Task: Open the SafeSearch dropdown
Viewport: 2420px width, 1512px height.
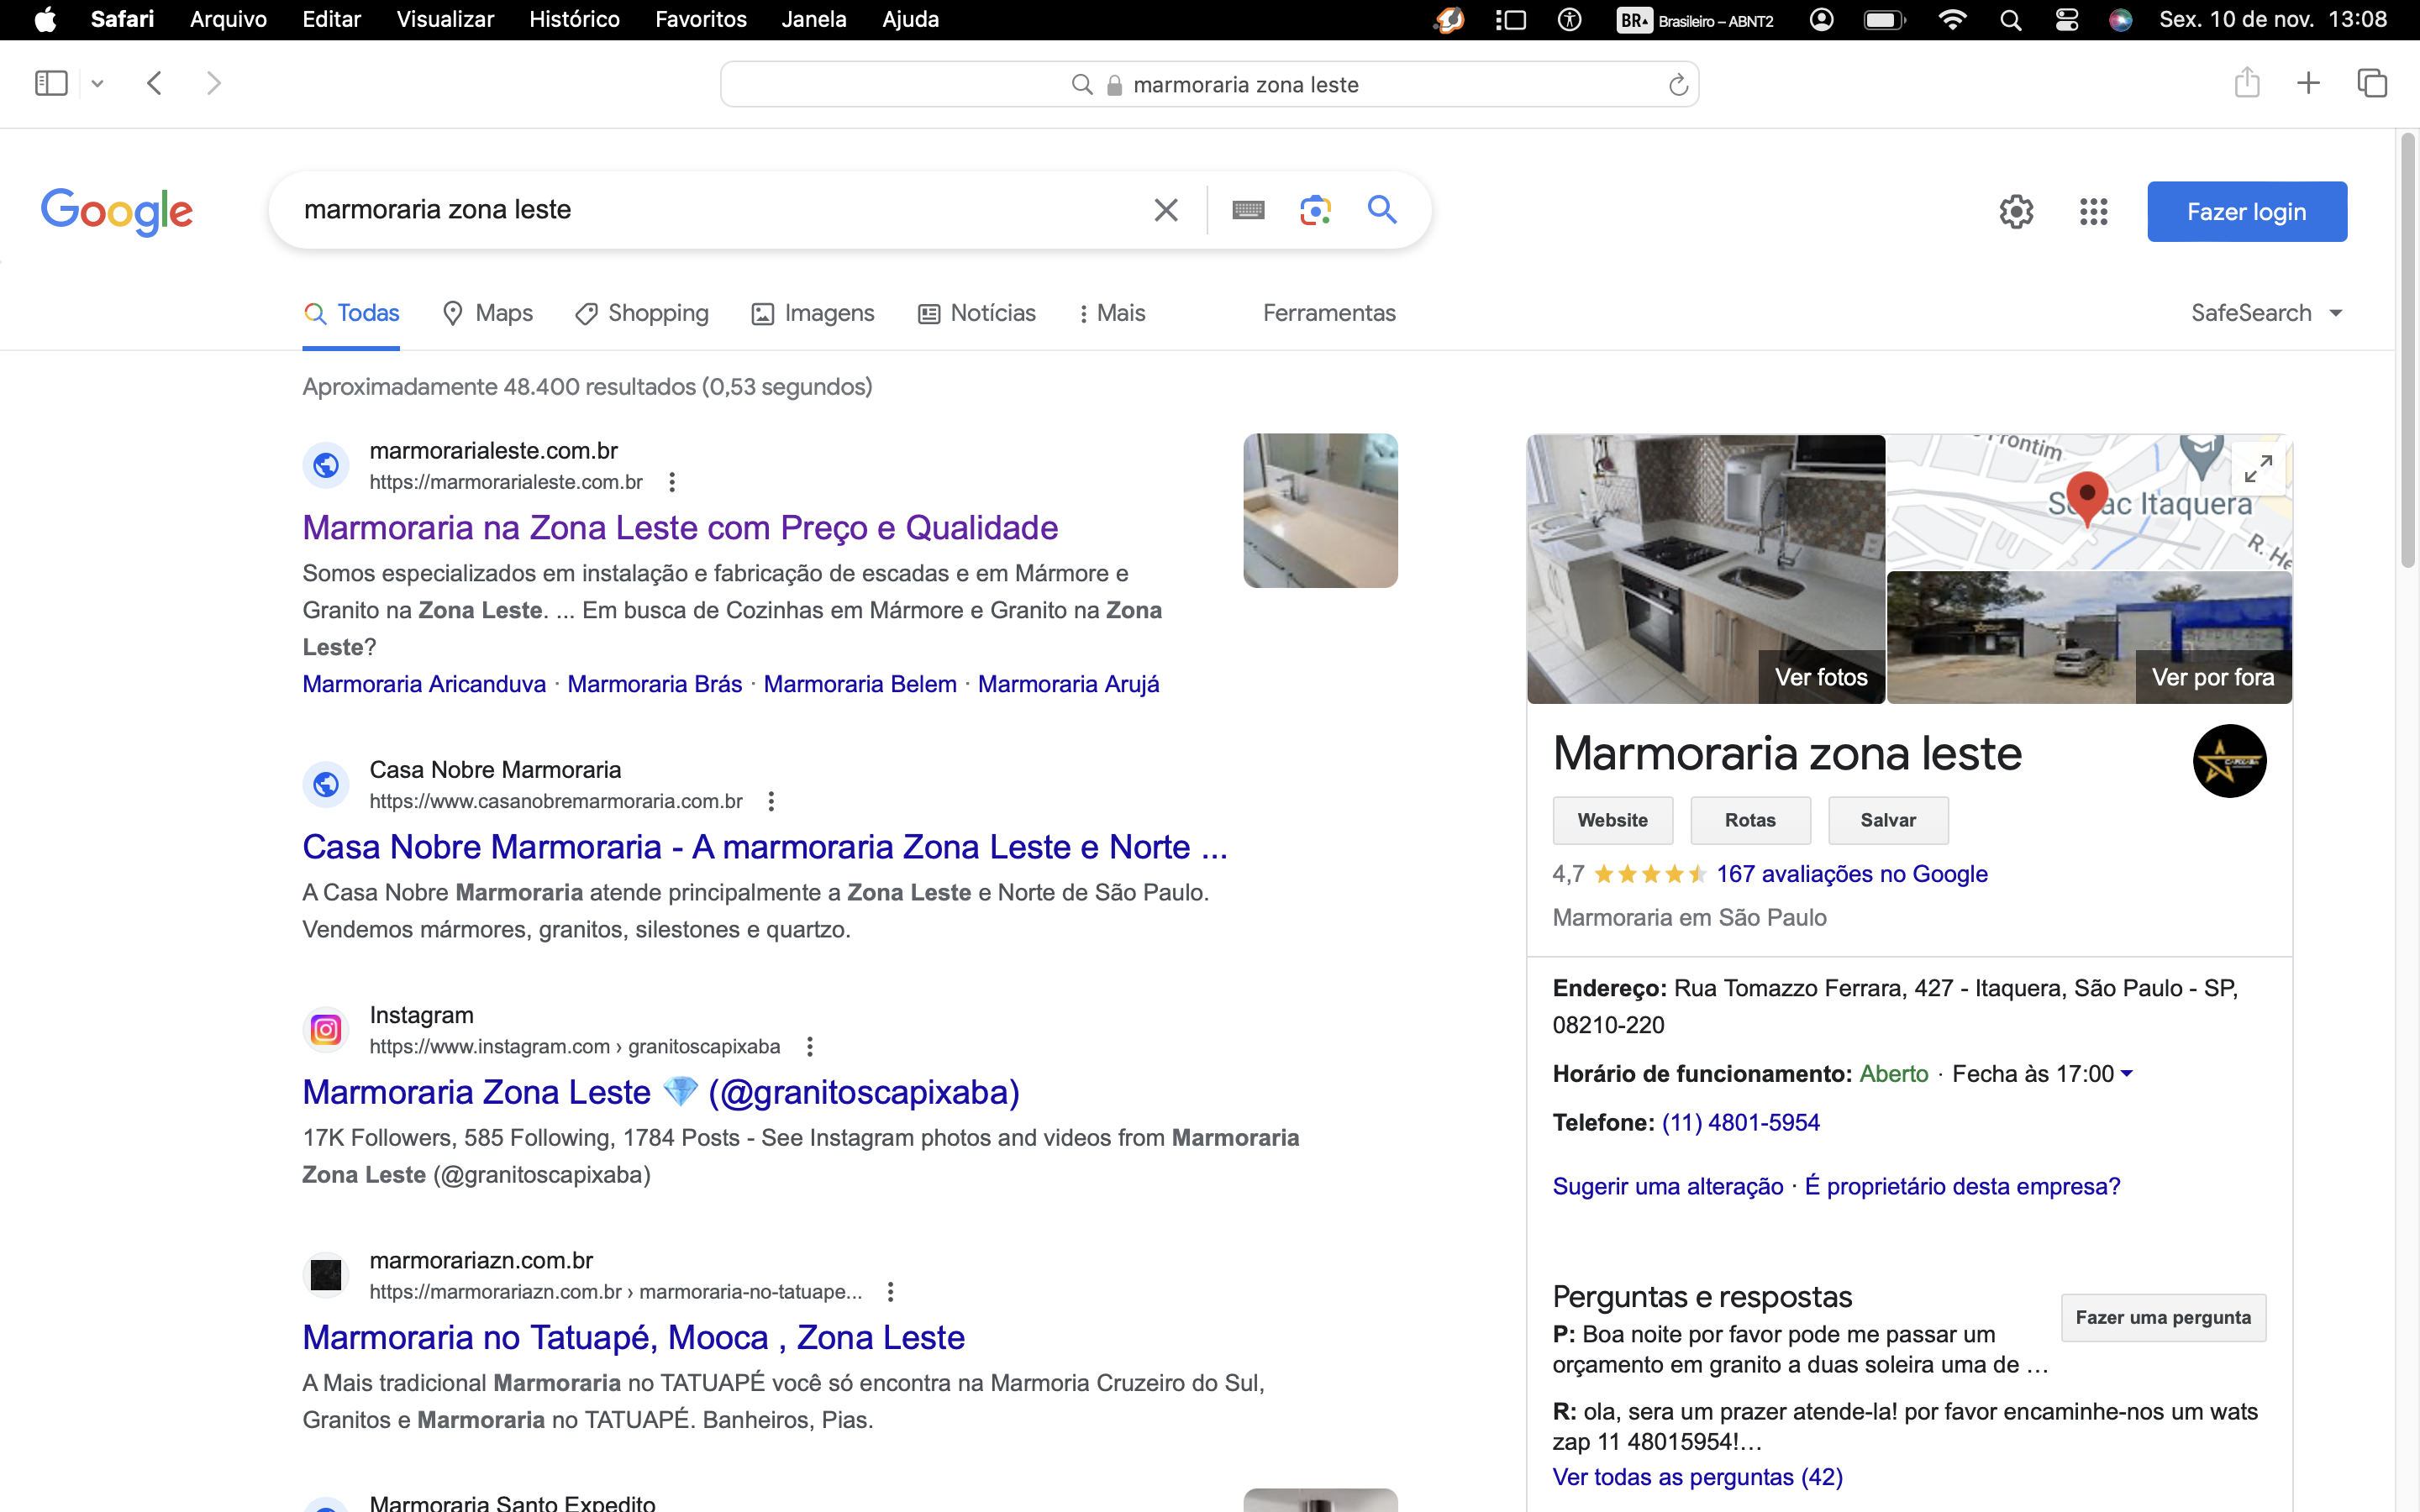Action: pos(2266,313)
